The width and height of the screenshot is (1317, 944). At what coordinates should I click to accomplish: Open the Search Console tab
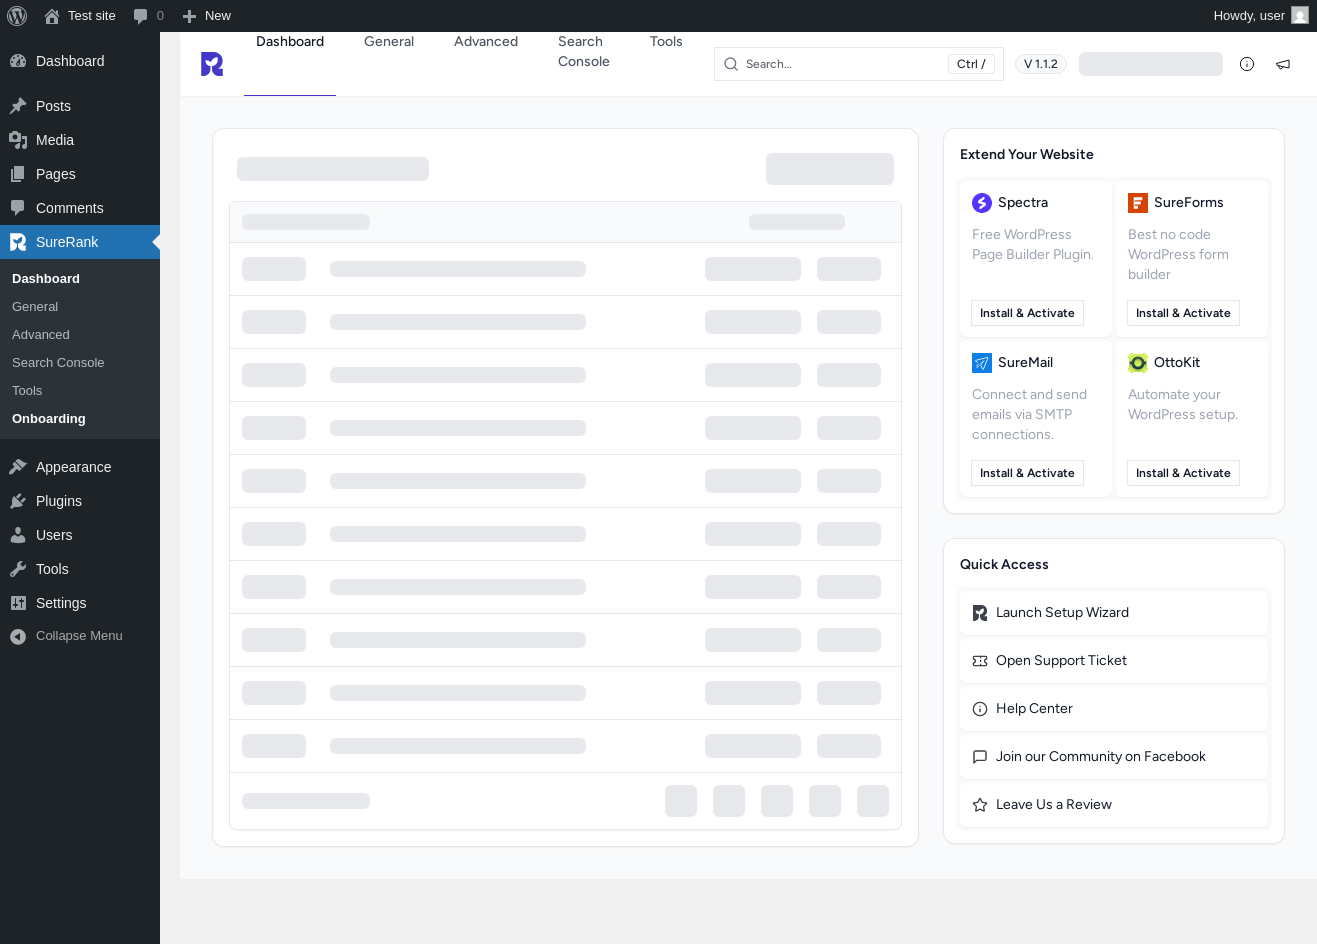point(584,52)
